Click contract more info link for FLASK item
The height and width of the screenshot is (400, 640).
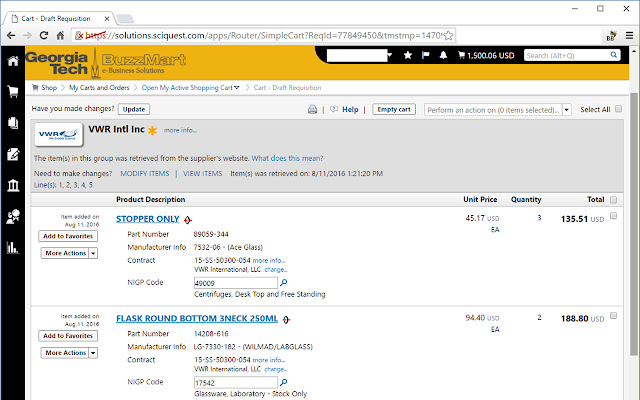coord(269,360)
